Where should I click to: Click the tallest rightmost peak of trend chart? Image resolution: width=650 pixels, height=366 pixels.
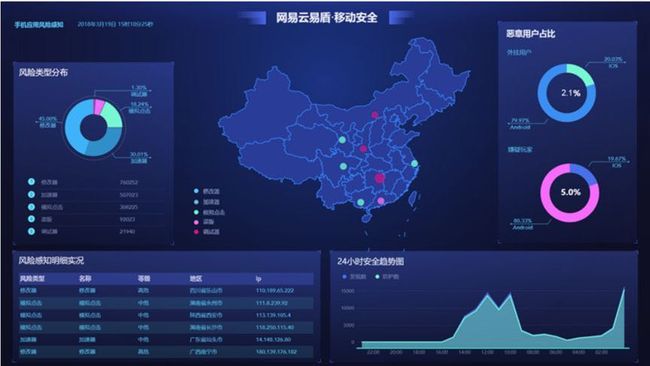pyautogui.click(x=623, y=289)
